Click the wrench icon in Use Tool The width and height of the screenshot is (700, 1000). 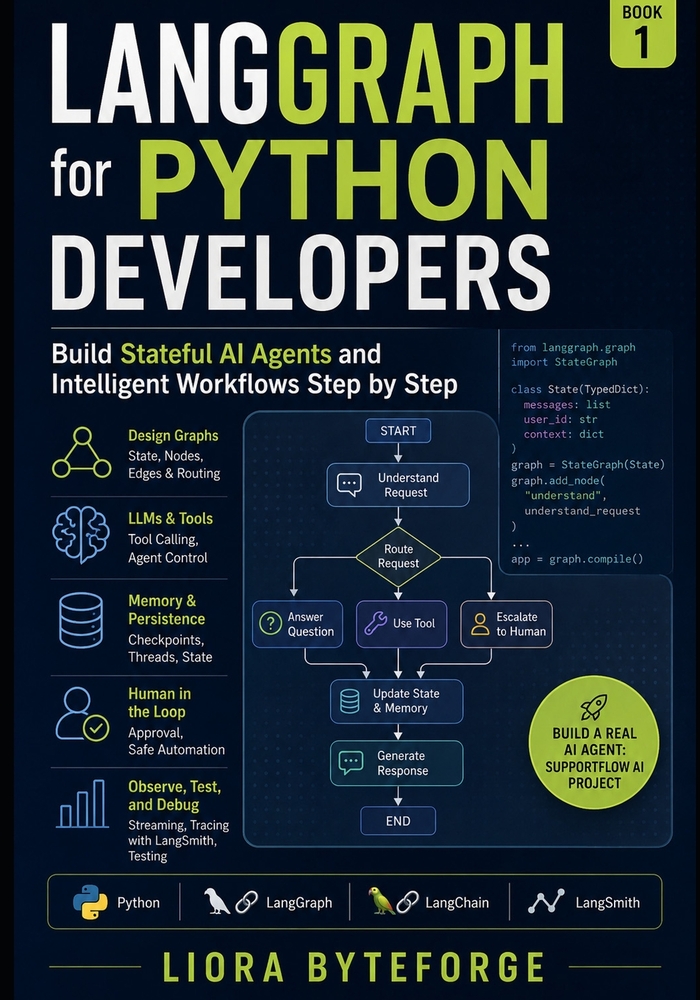click(376, 623)
